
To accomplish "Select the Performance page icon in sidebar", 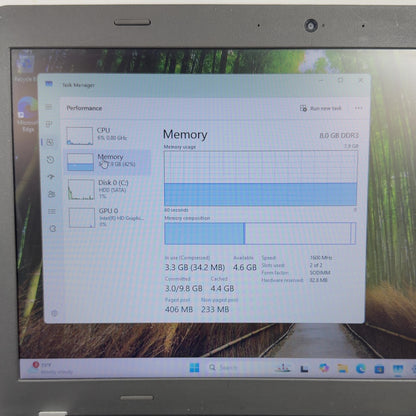I will (x=50, y=142).
